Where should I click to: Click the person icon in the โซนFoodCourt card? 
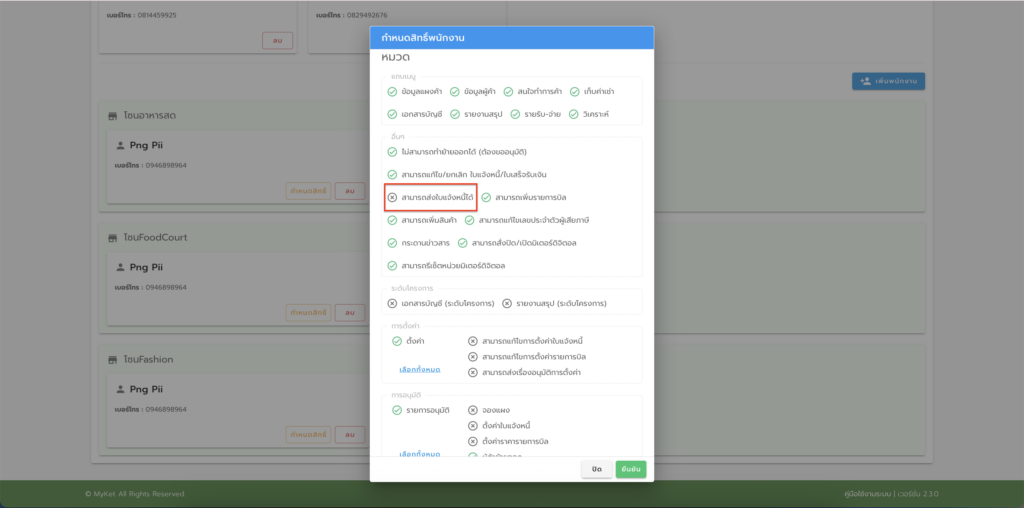click(121, 268)
